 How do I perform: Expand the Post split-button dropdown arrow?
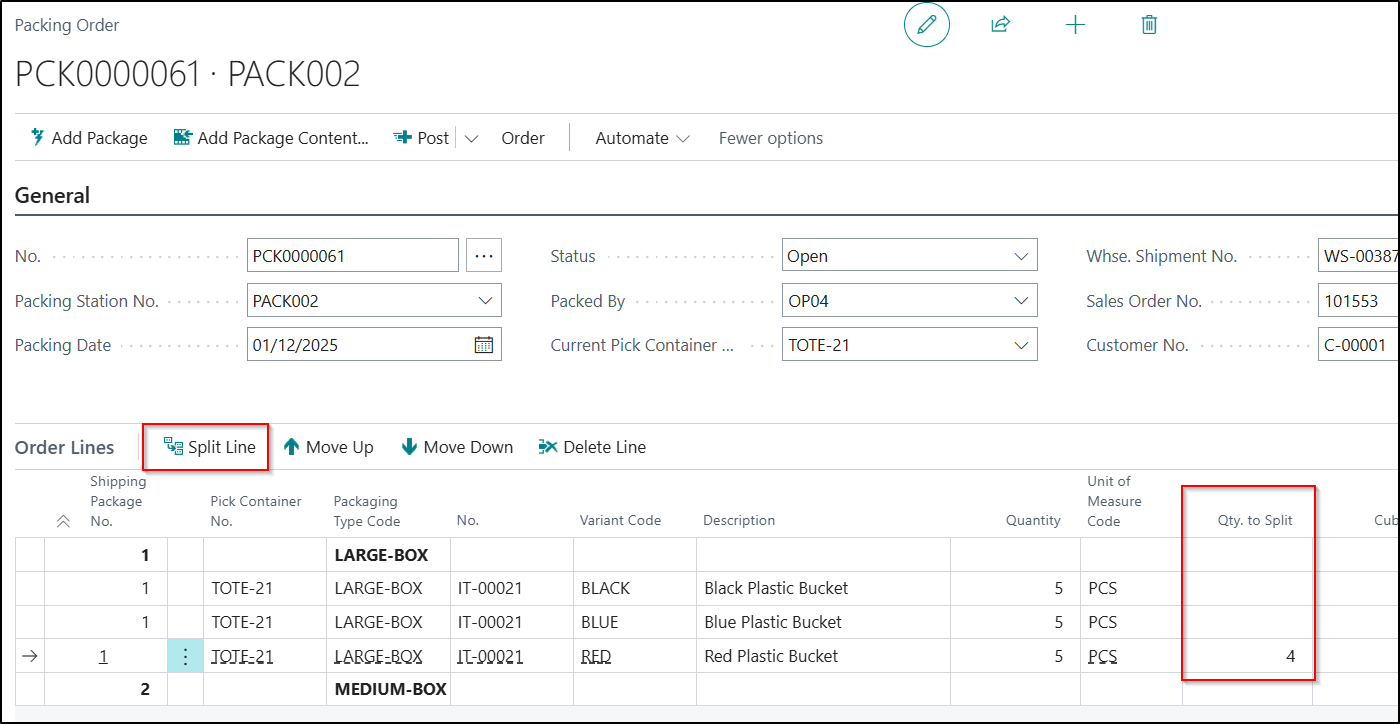472,138
